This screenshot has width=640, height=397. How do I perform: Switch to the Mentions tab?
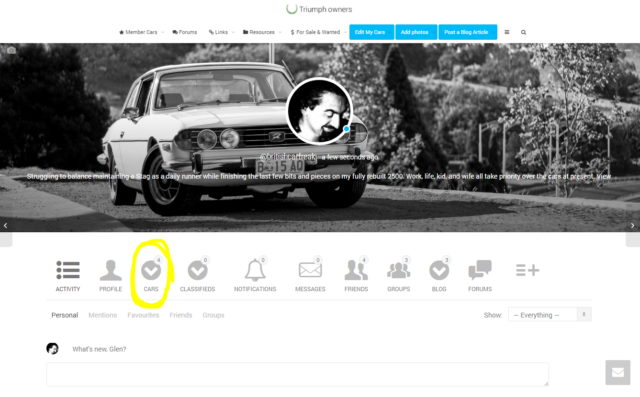pyautogui.click(x=102, y=315)
